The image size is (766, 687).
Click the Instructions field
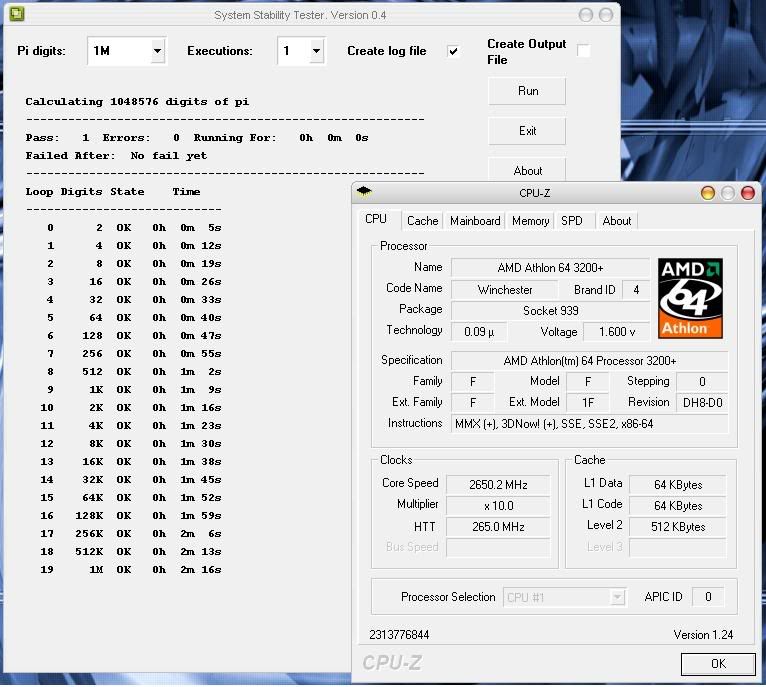click(590, 424)
